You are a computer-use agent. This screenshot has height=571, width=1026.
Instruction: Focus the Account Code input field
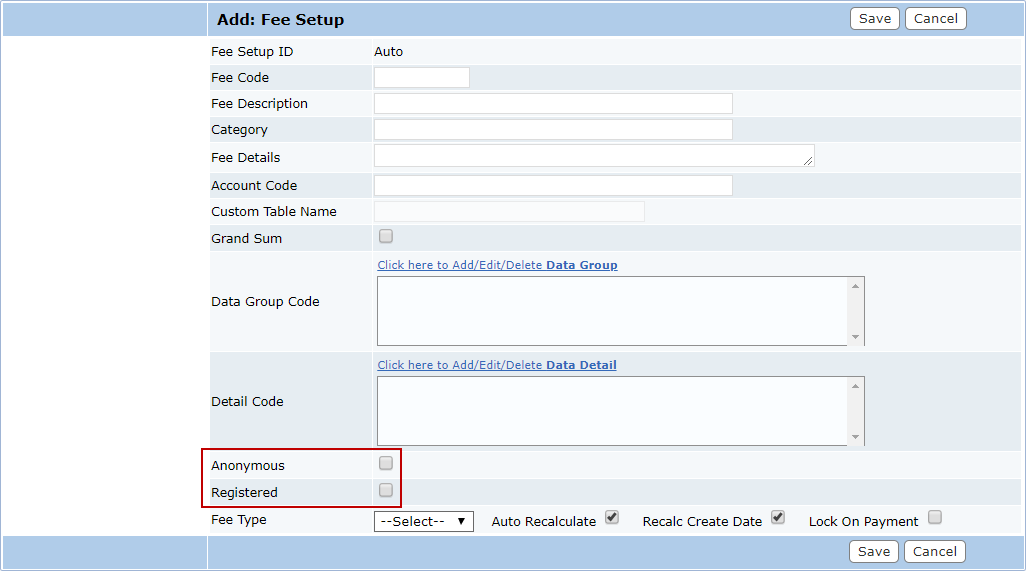click(553, 186)
